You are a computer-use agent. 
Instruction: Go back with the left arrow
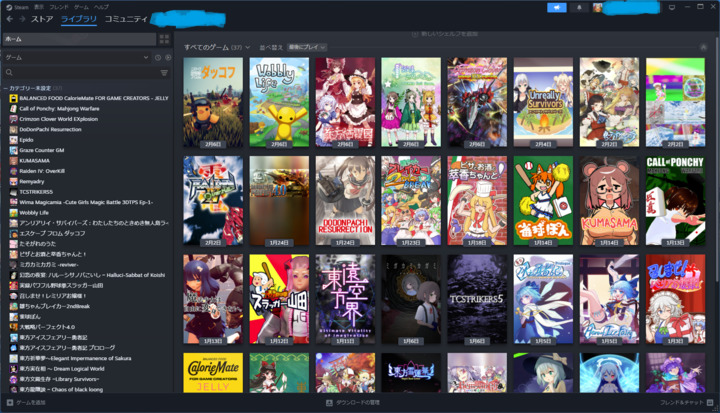tap(9, 19)
